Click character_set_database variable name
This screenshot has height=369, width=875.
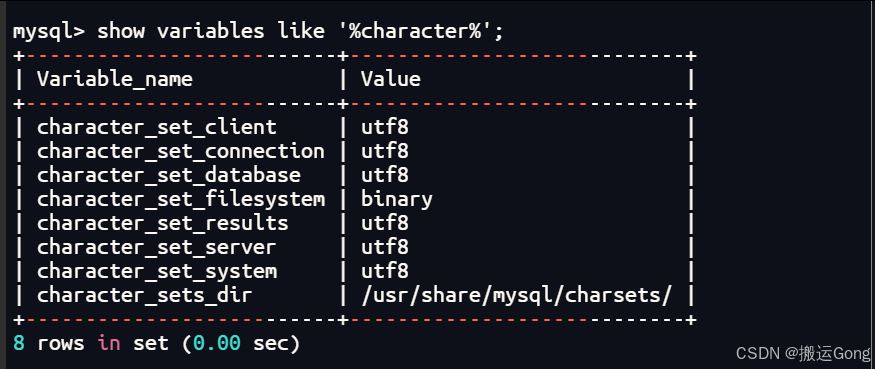pos(169,175)
